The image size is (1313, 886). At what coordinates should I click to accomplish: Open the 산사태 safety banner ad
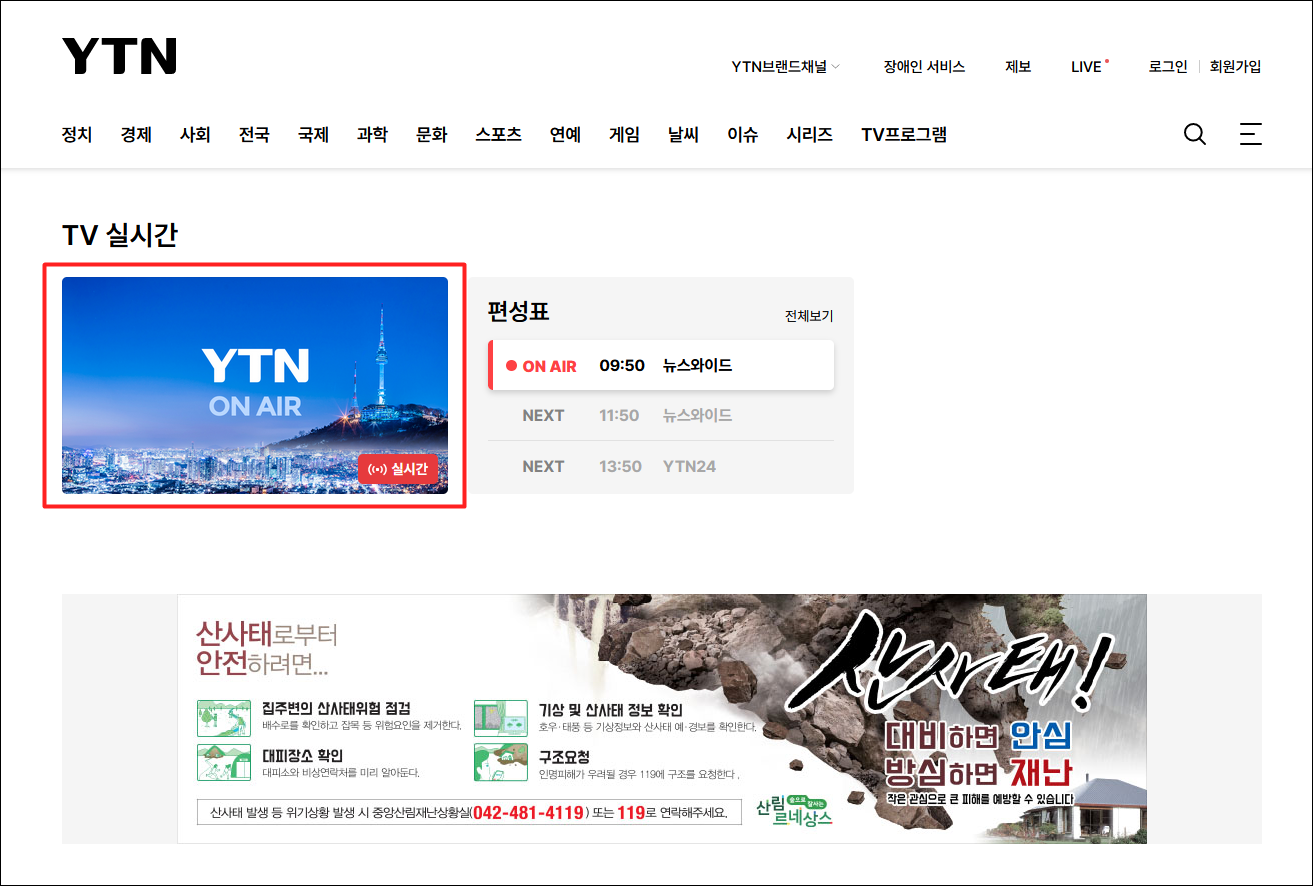point(662,719)
